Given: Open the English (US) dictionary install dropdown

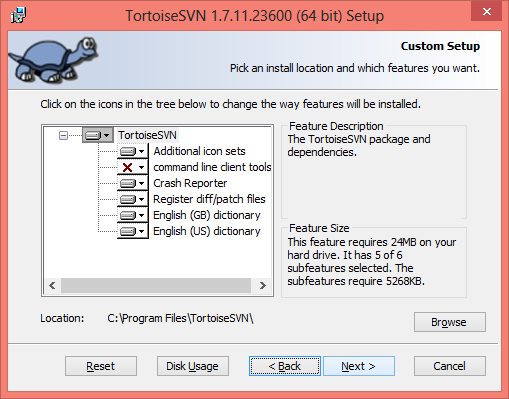Looking at the screenshot, I should pyautogui.click(x=133, y=231).
